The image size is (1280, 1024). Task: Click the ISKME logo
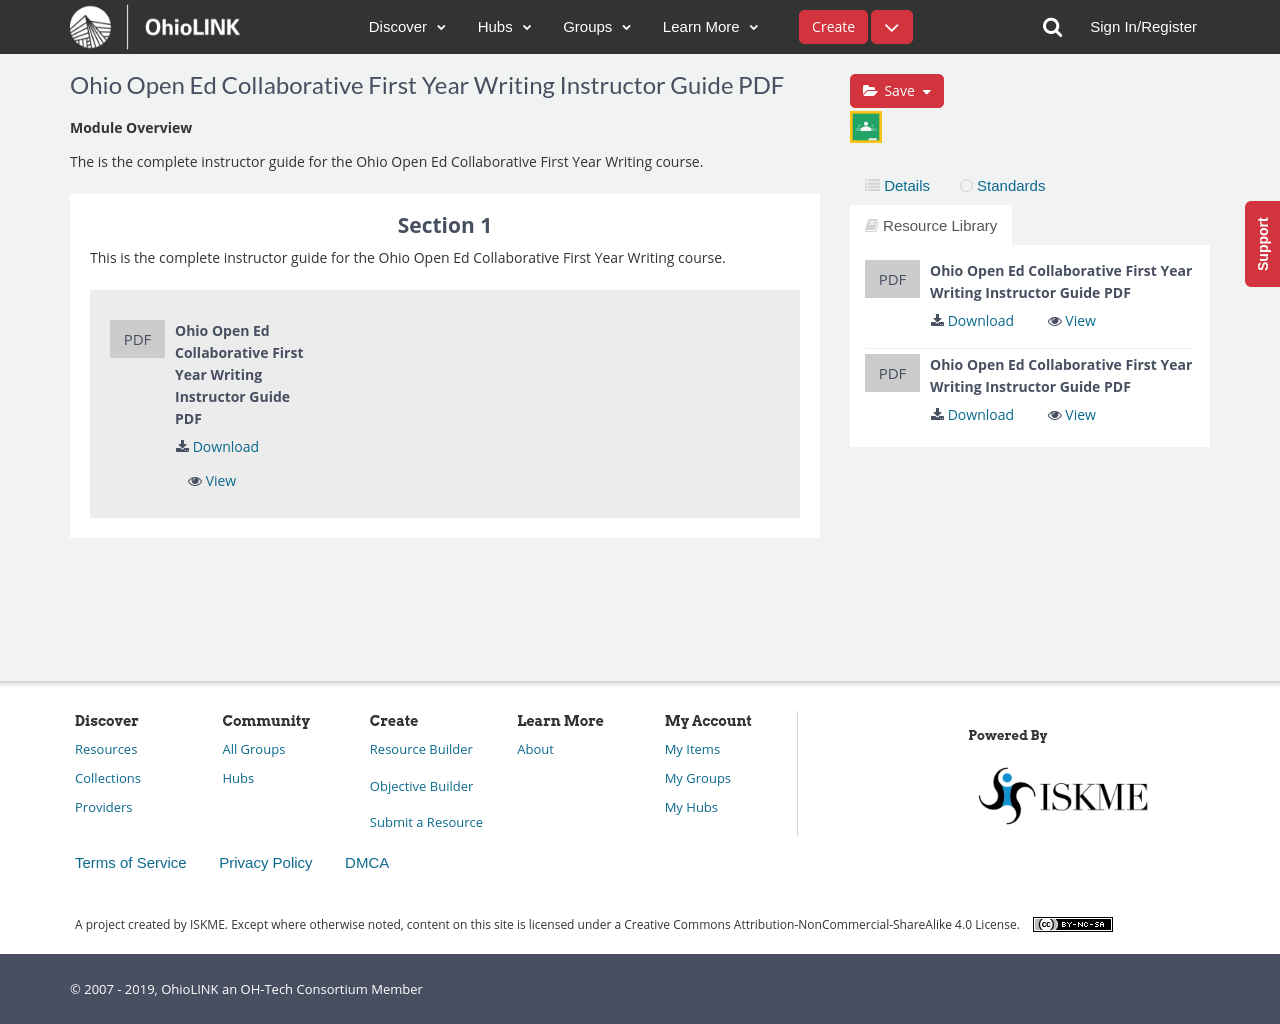1063,796
